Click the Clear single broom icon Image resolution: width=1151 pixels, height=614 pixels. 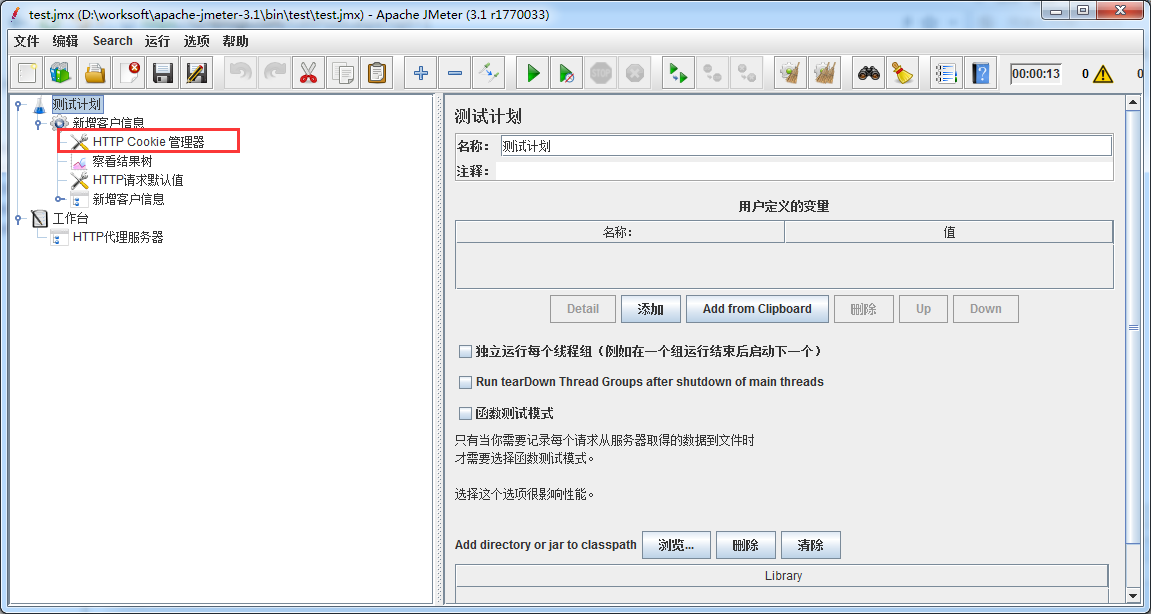(x=791, y=73)
